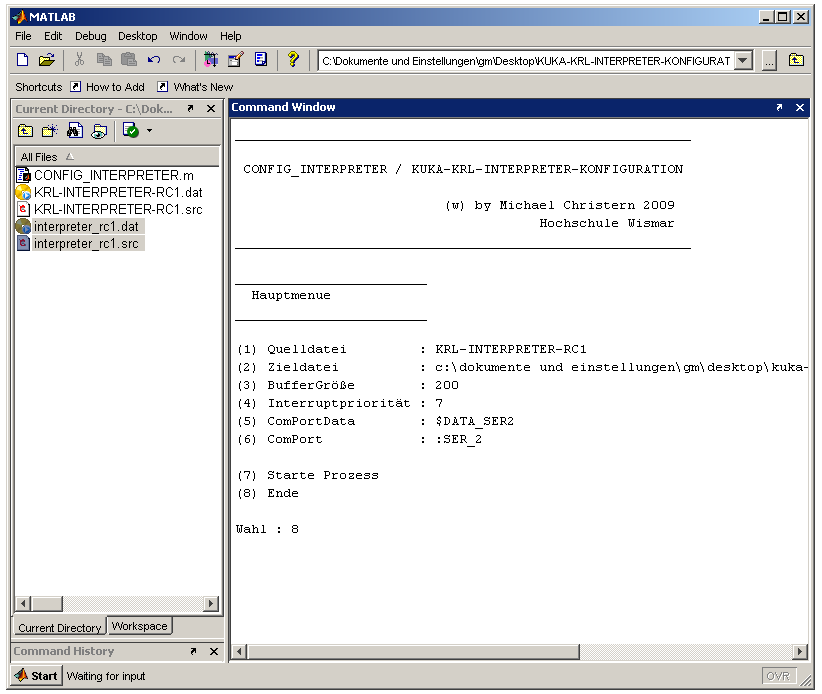Click the New M-file icon
The height and width of the screenshot is (694, 822).
coord(23,60)
